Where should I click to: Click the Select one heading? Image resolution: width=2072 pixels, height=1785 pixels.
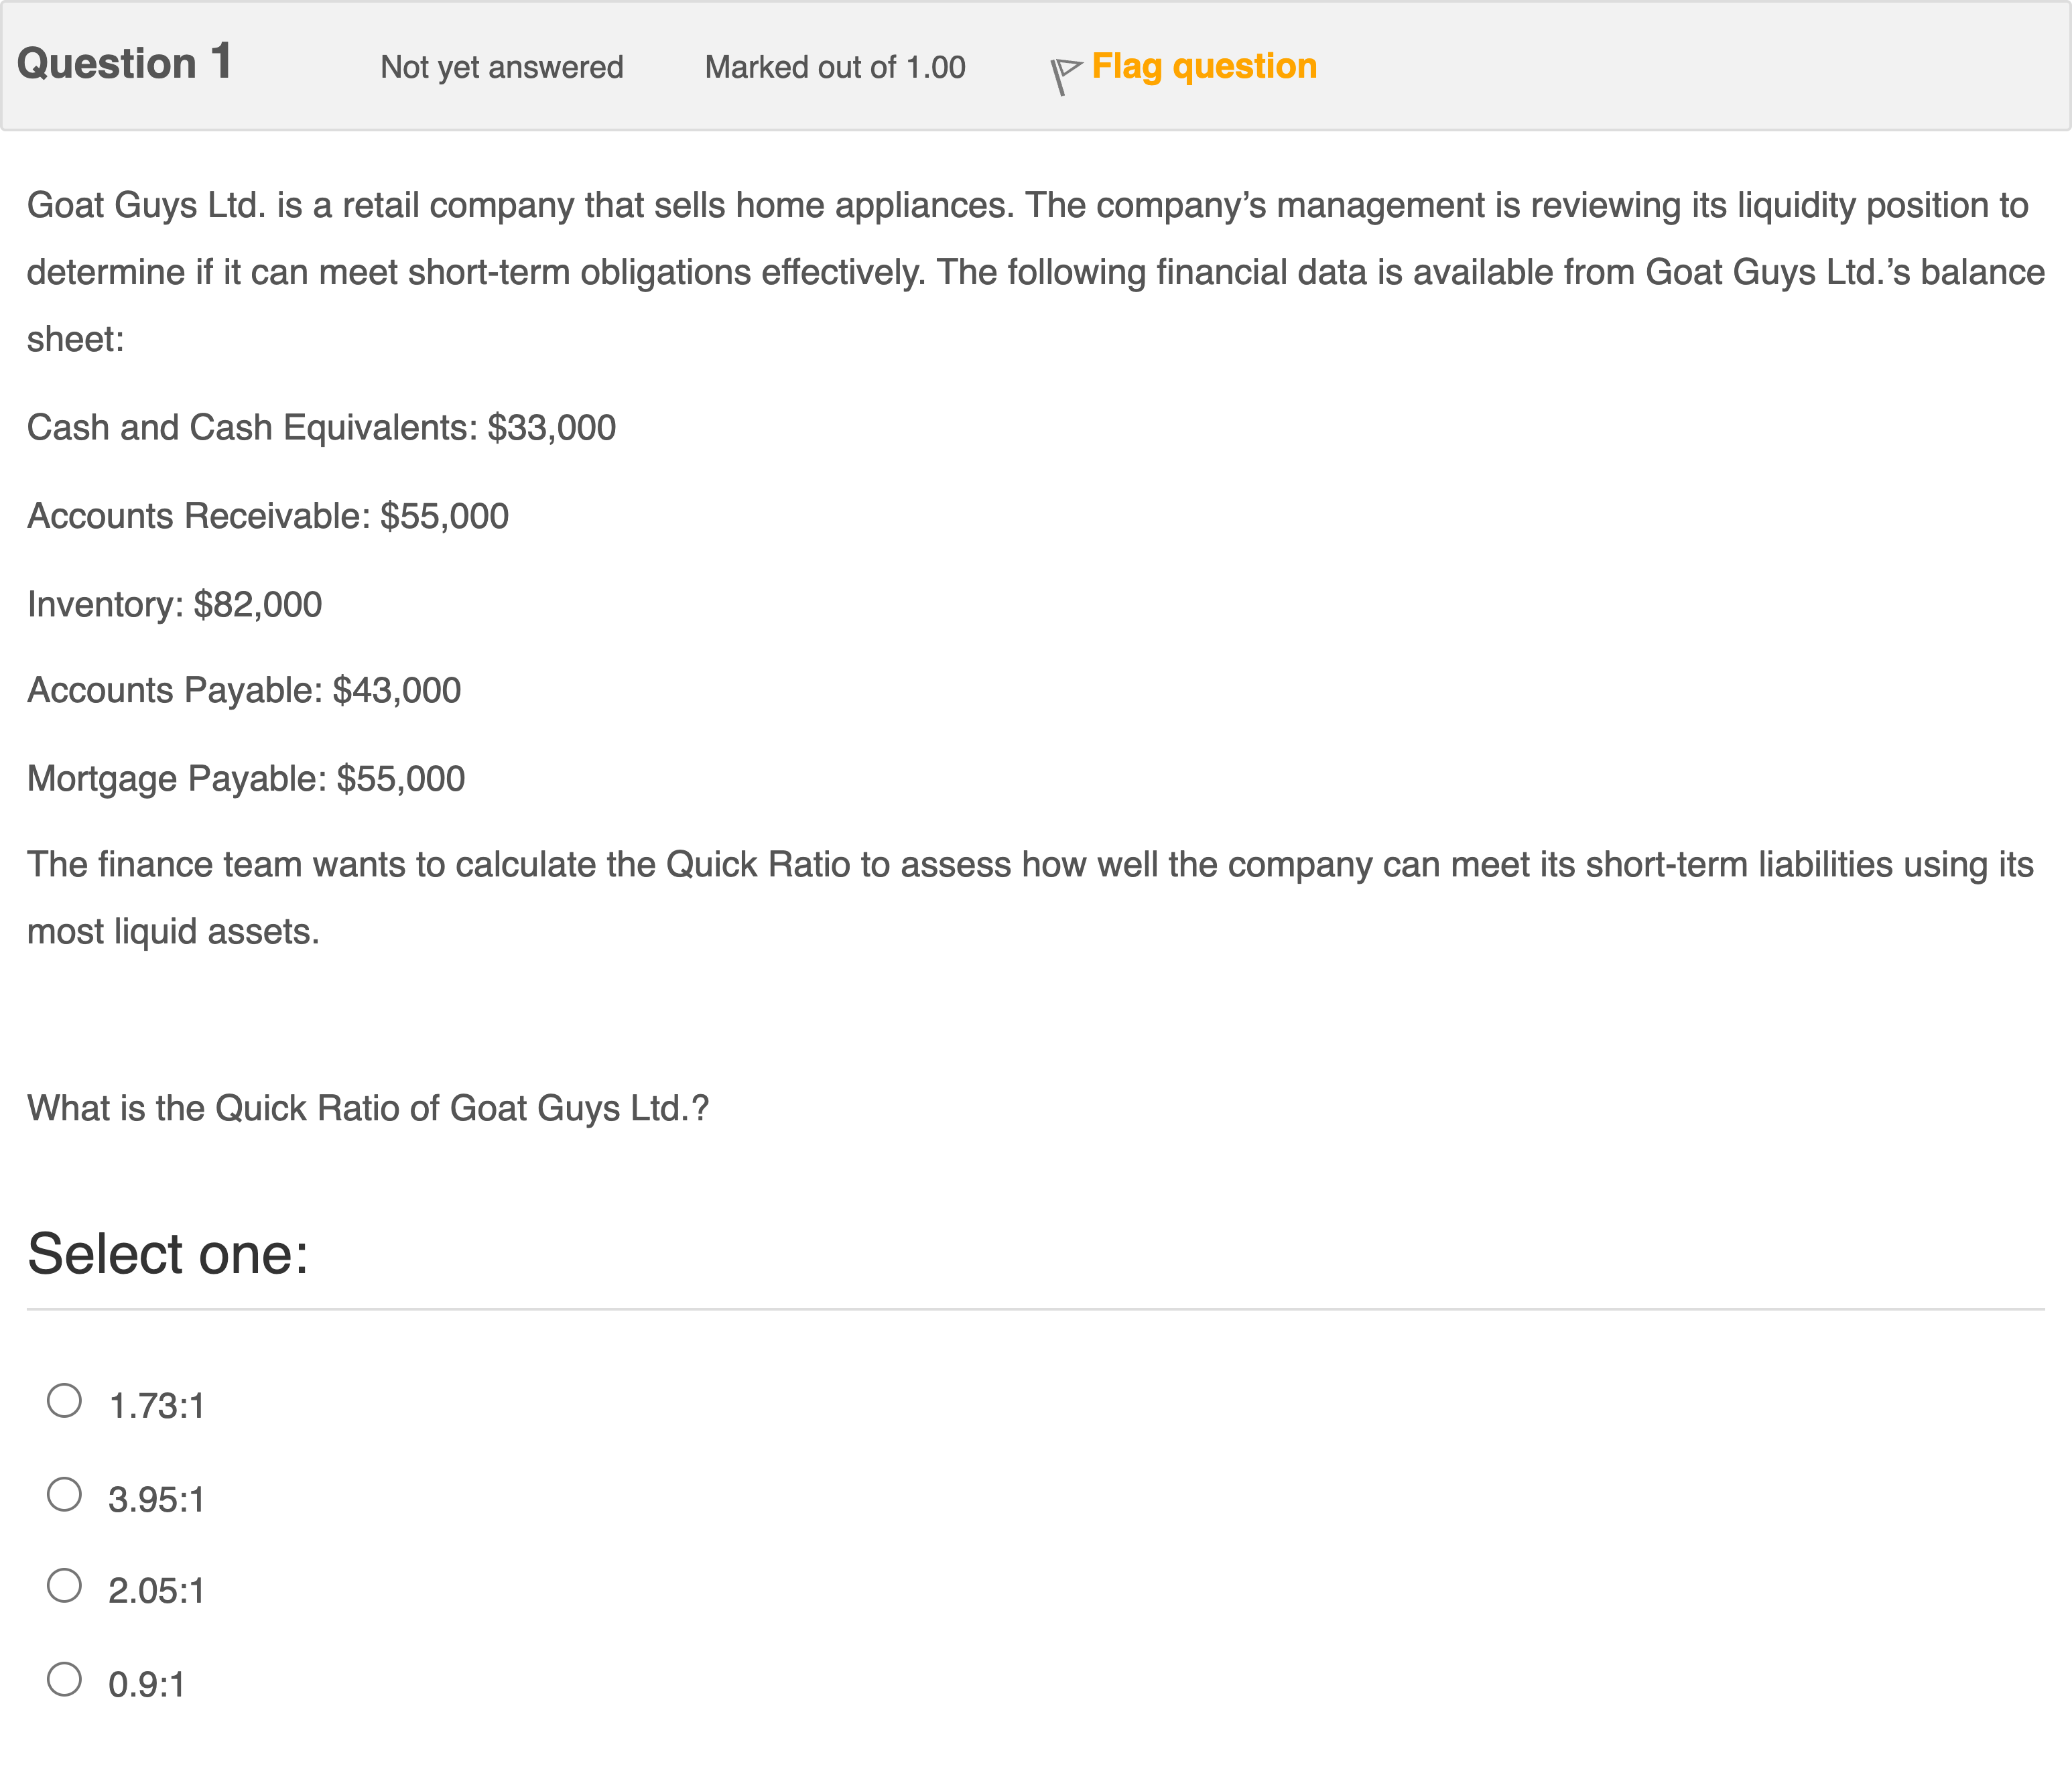click(x=168, y=1254)
